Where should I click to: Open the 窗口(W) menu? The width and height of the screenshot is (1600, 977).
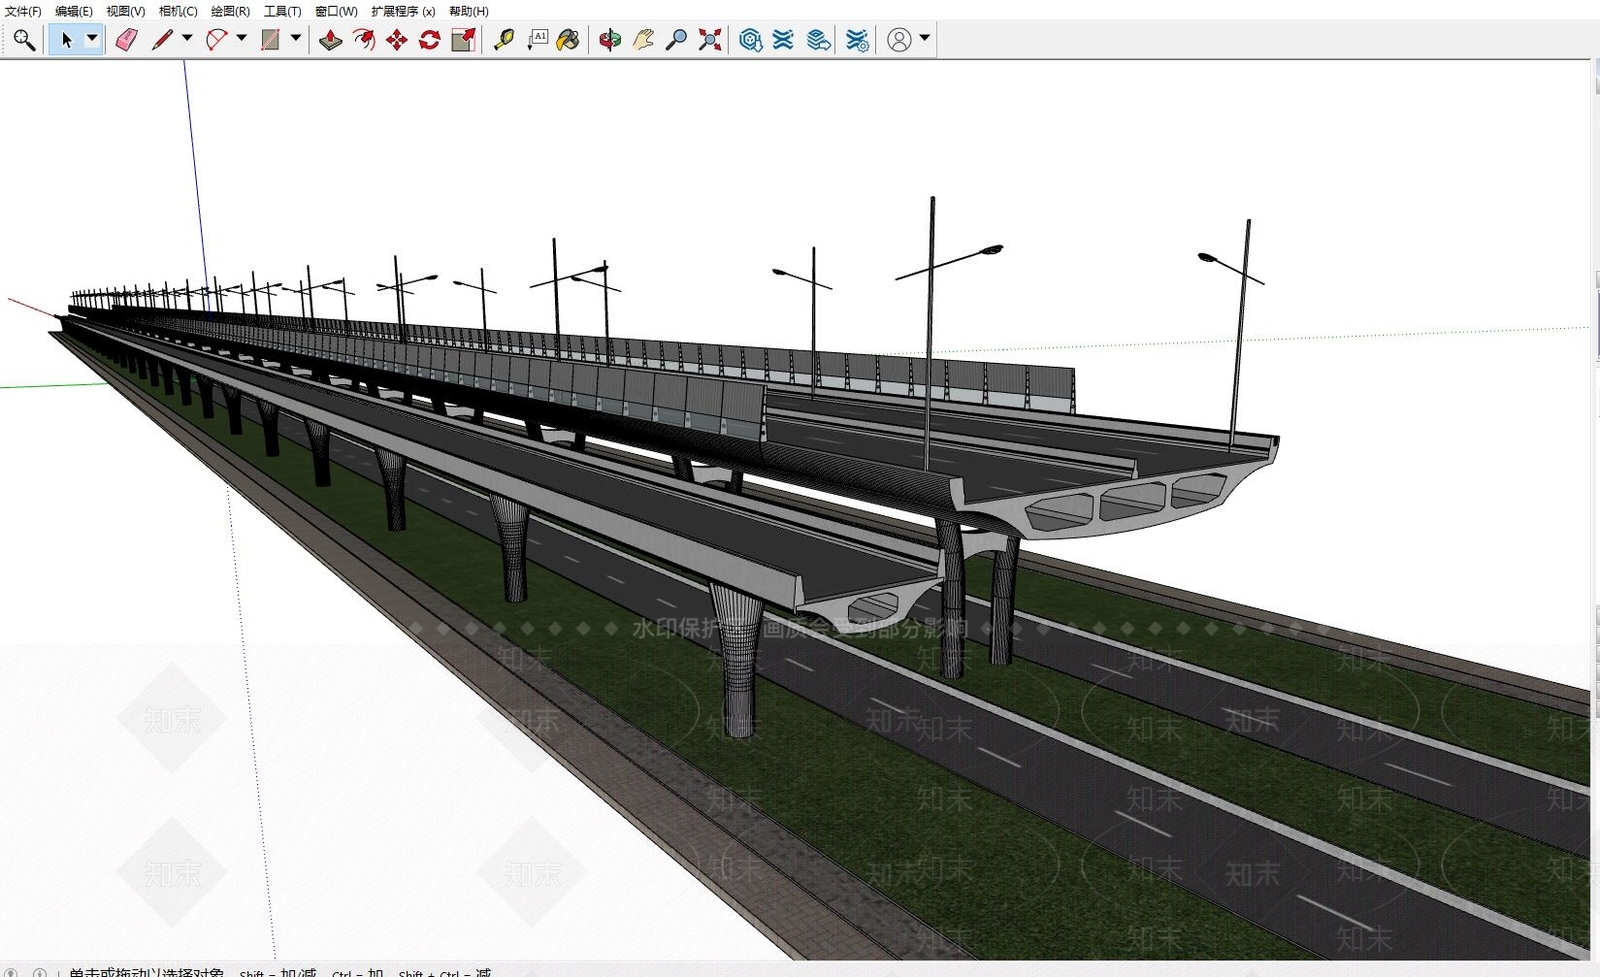point(336,11)
